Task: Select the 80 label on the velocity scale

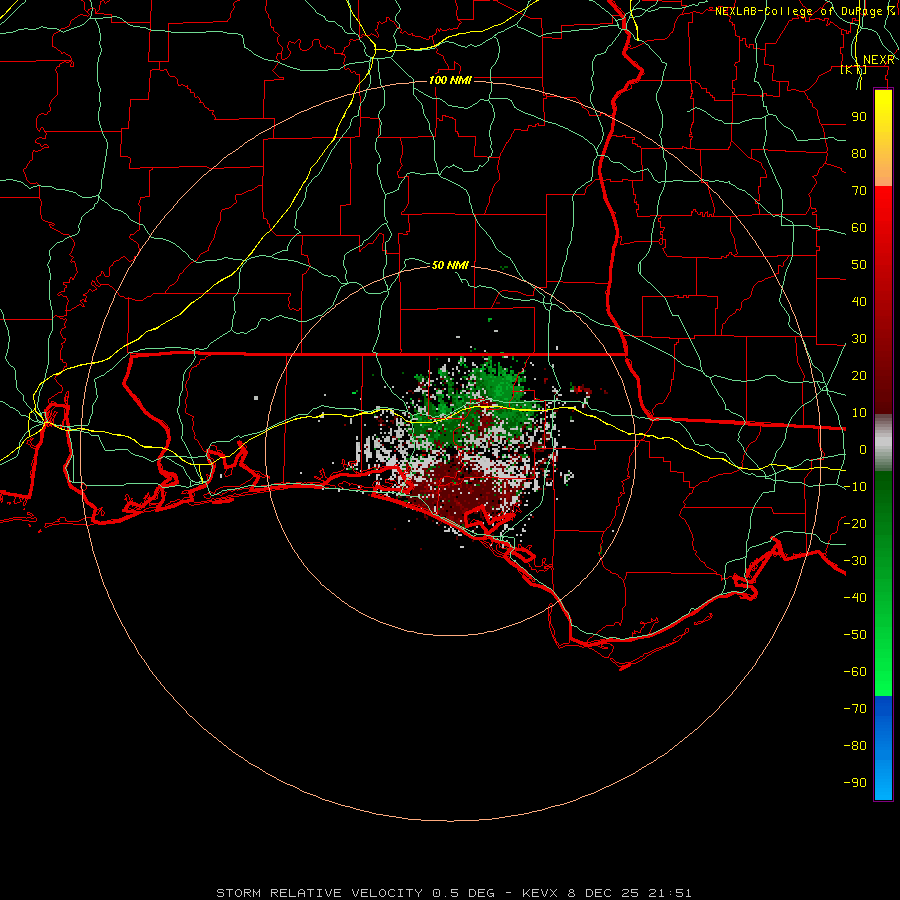Action: click(859, 153)
